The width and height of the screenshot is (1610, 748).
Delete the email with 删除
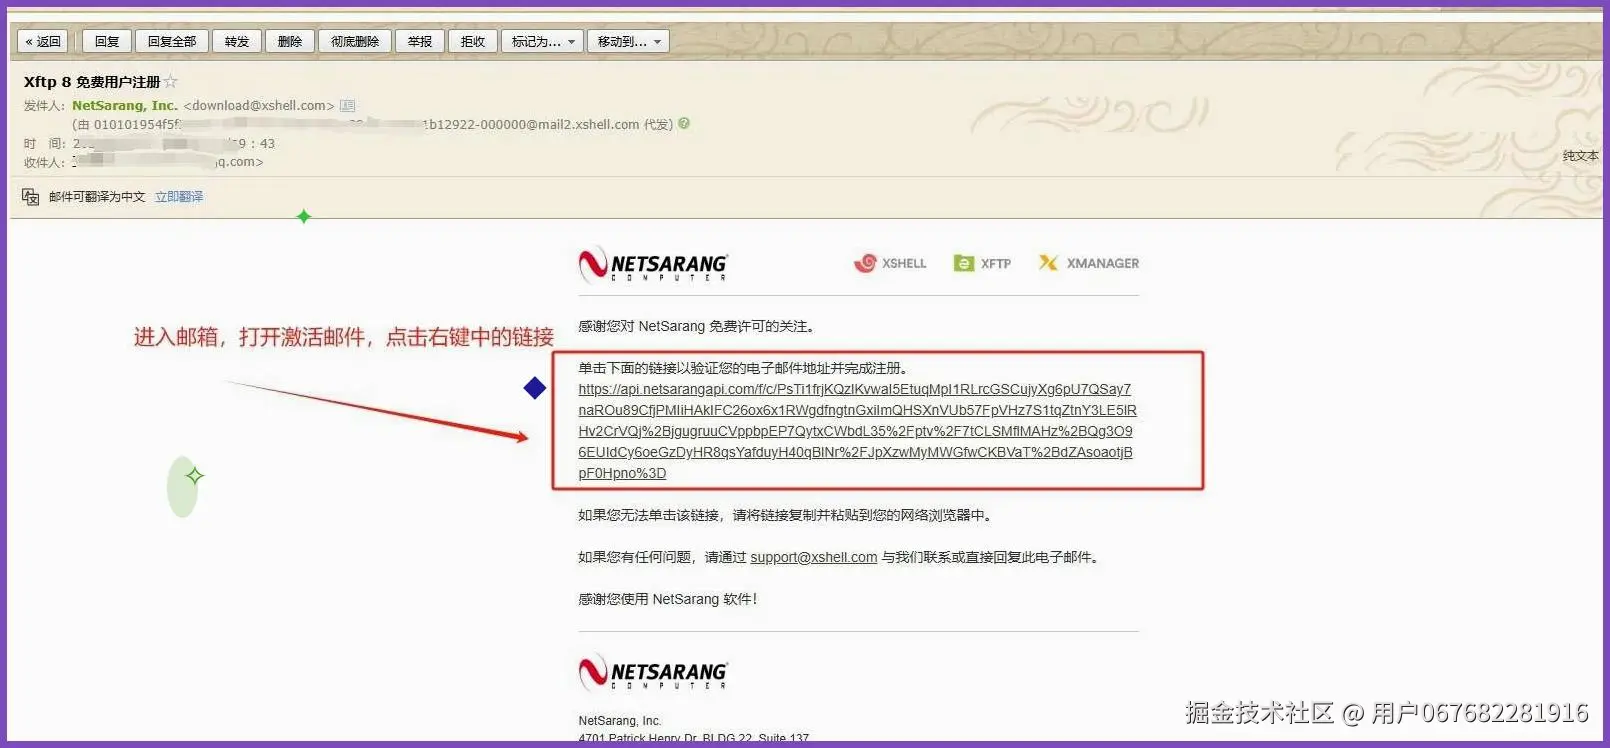(290, 41)
